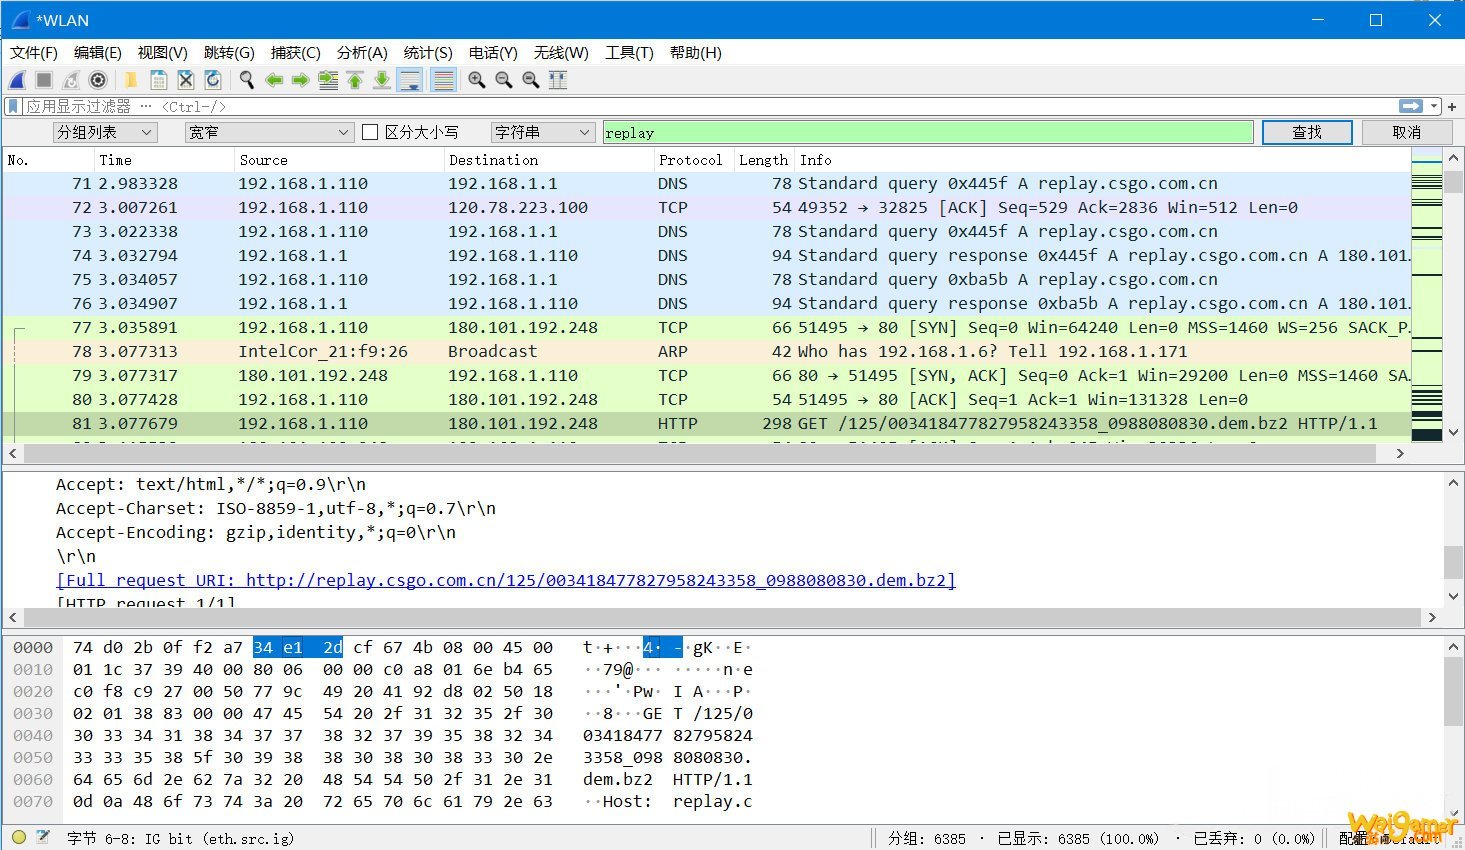Open the 工具(T) menu
The width and height of the screenshot is (1465, 850).
[629, 52]
